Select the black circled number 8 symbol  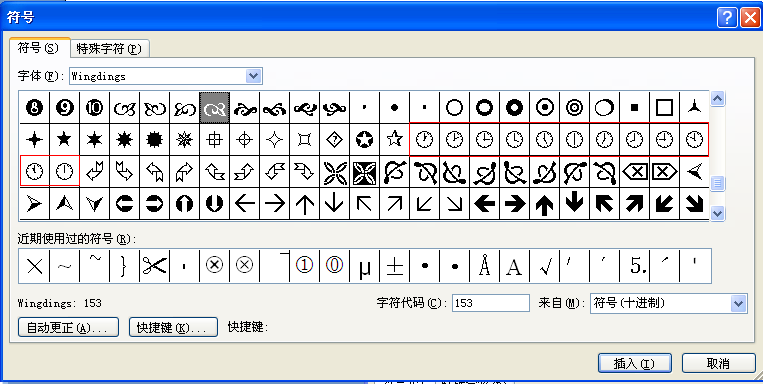click(x=35, y=108)
